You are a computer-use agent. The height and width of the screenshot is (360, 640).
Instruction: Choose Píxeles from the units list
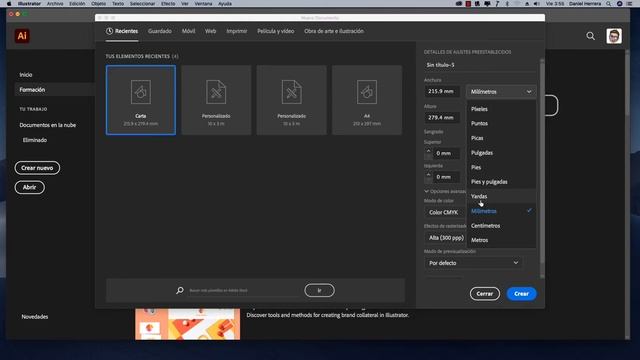[x=501, y=109]
